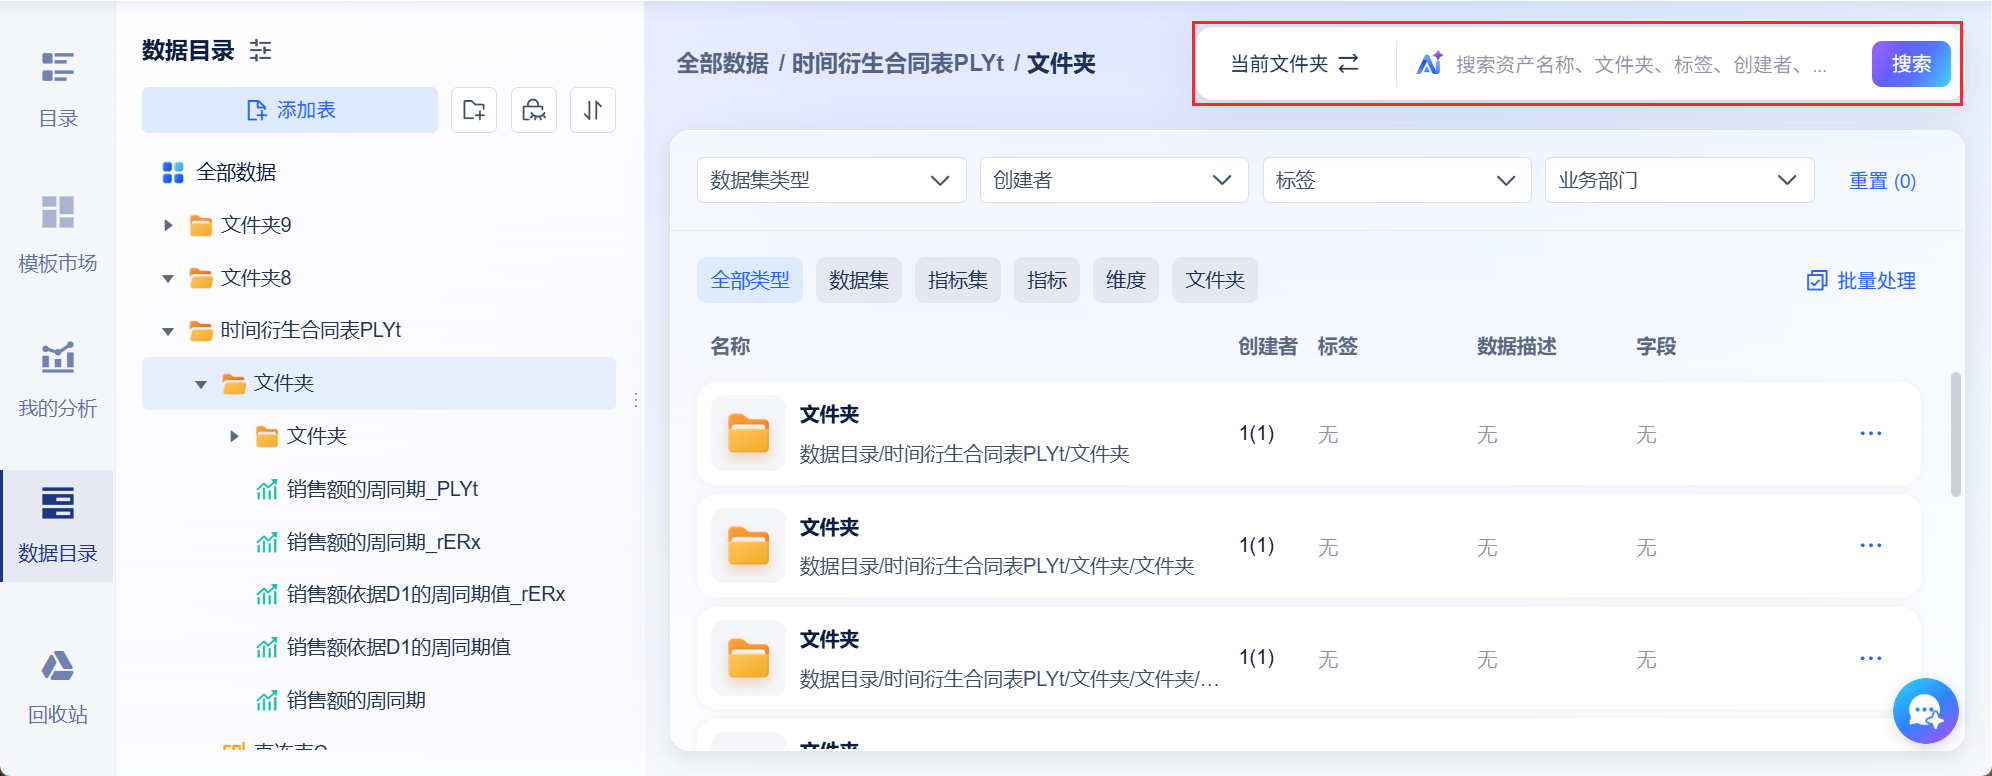
Task: Click the 文件夹9 folder label
Action: pyautogui.click(x=256, y=225)
